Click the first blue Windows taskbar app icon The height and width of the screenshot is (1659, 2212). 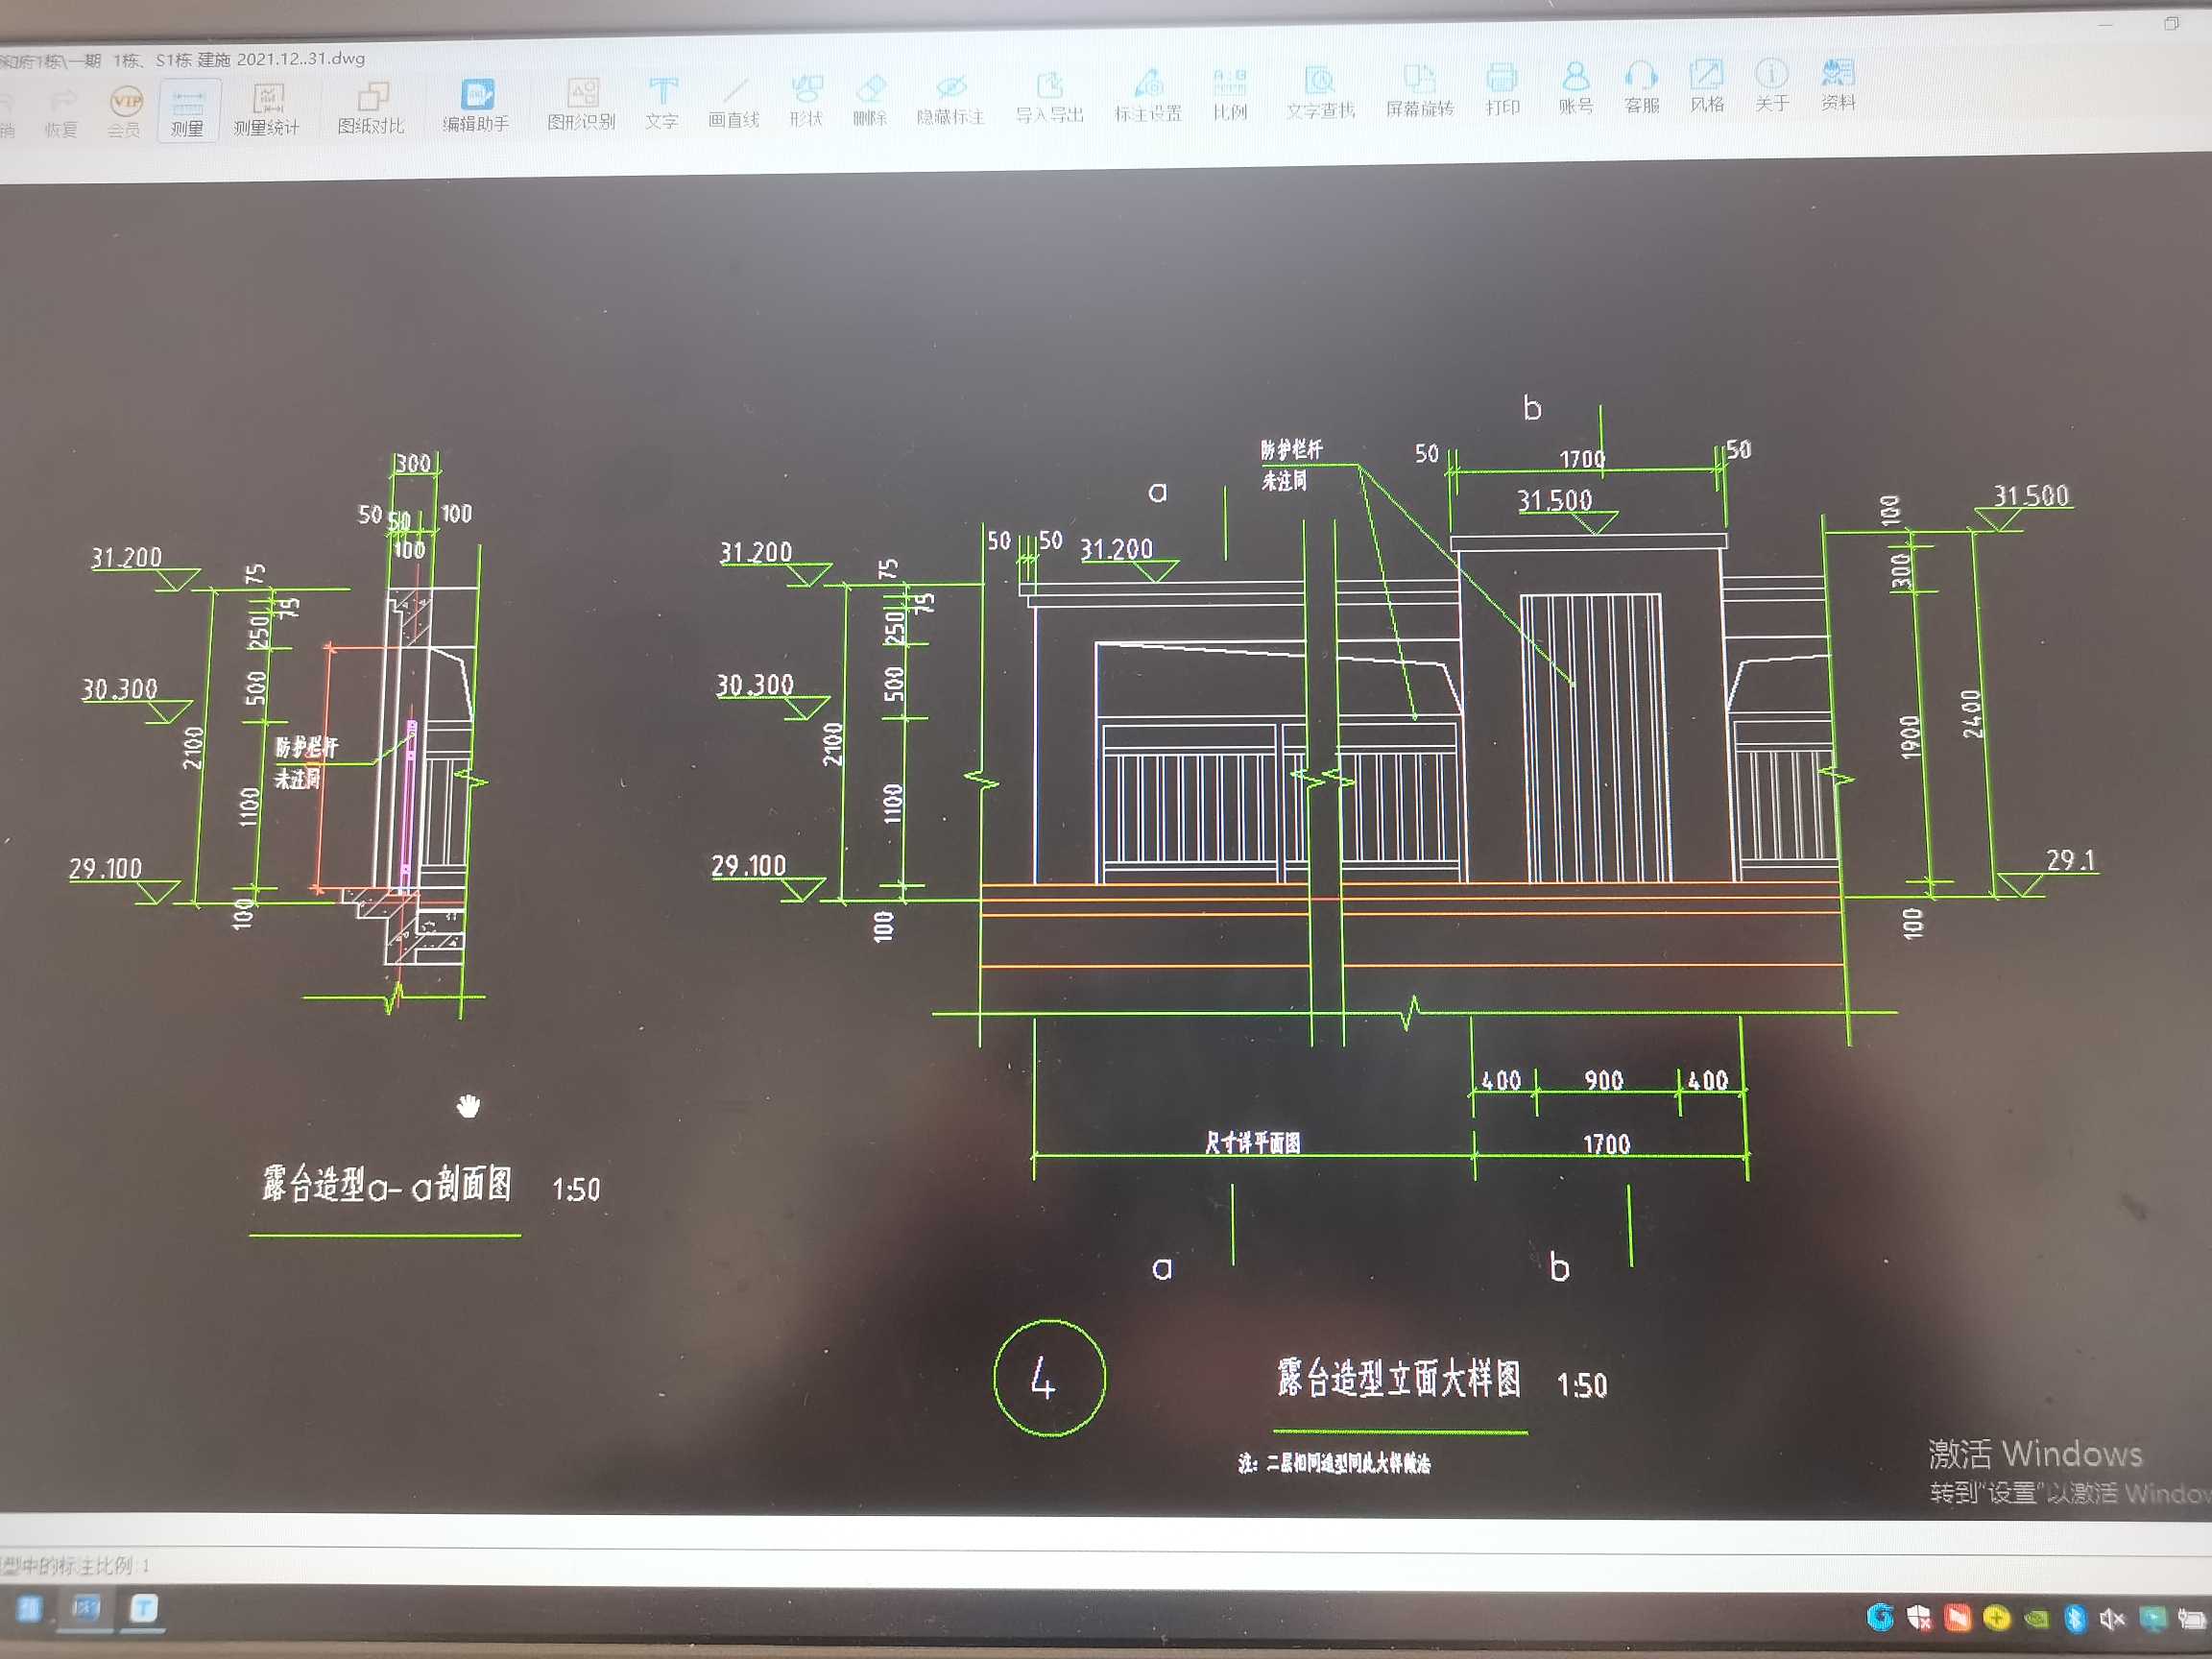click(28, 1609)
